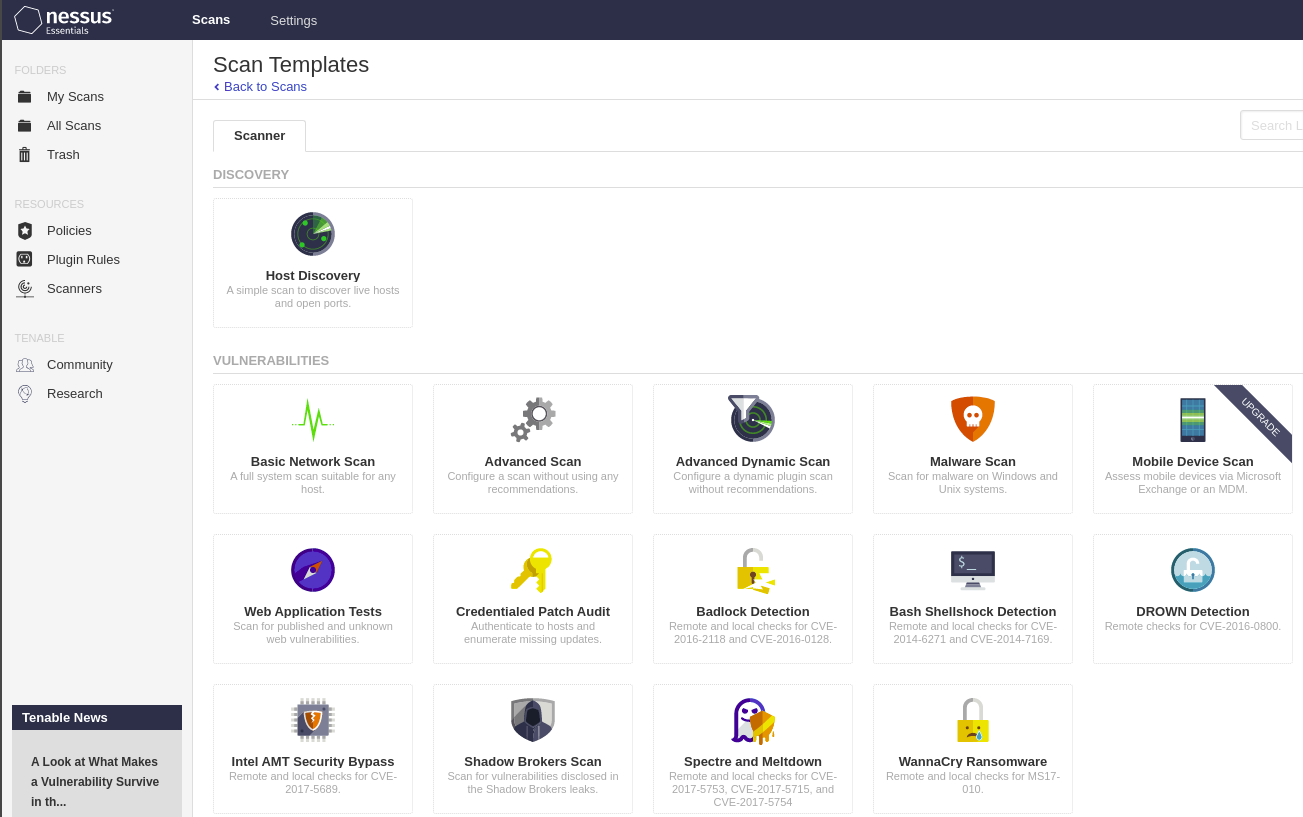Viewport: 1303px width, 817px height.
Task: Click the Back to Scans link
Action: tap(265, 87)
